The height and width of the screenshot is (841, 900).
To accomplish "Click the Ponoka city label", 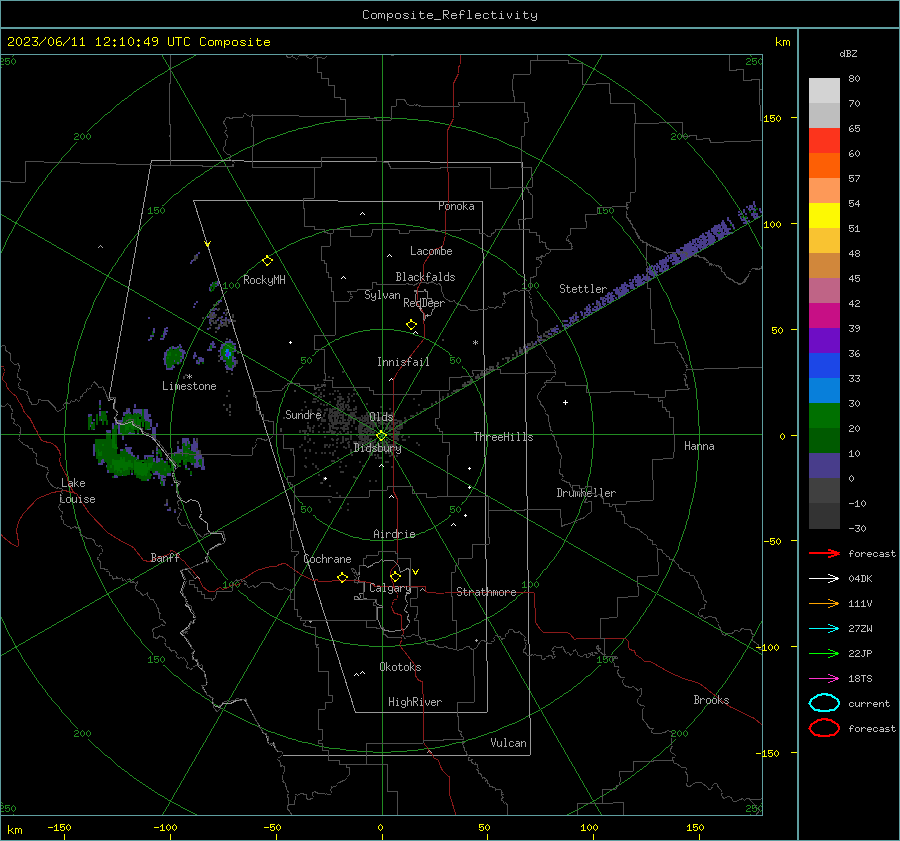I will pos(456,206).
